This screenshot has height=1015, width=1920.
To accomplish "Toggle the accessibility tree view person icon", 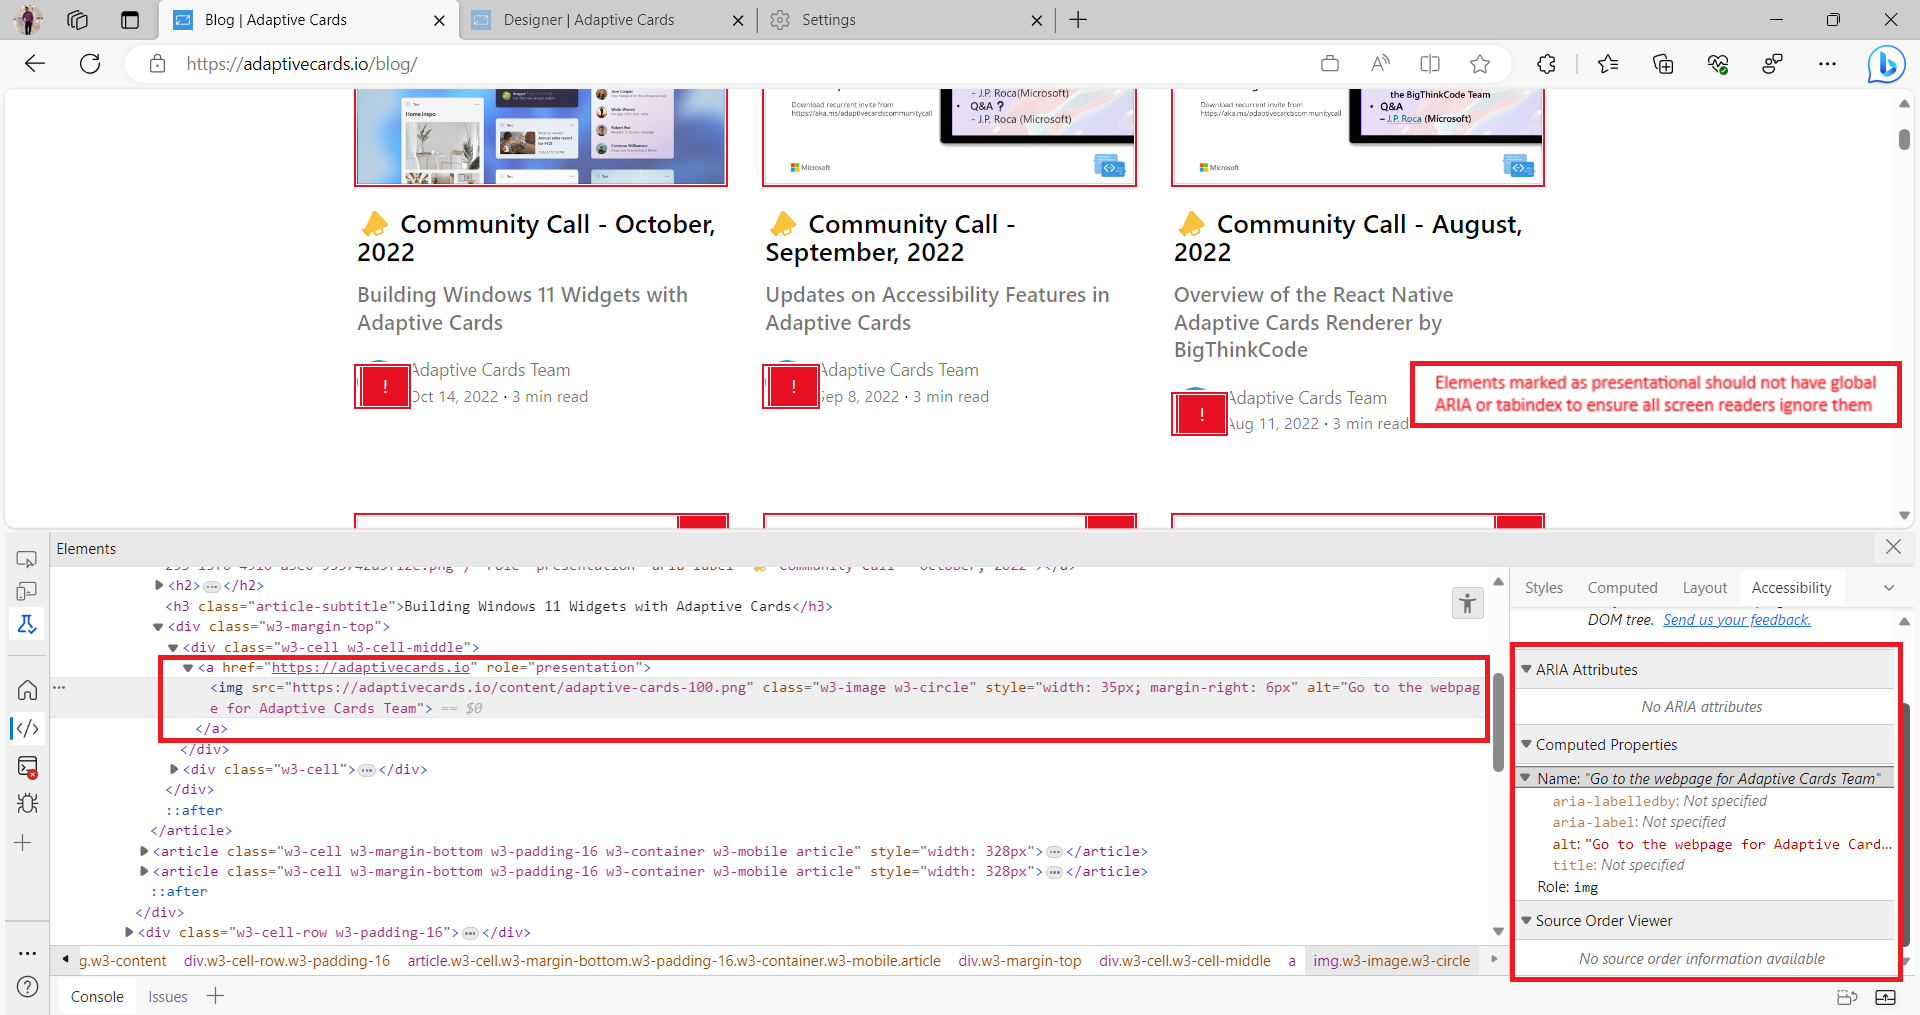I will point(1468,603).
